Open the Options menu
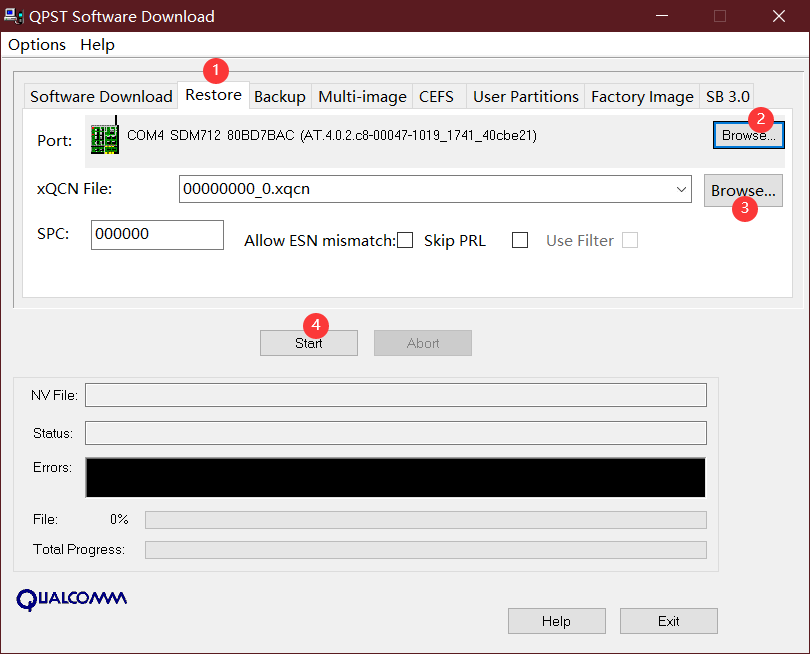810x654 pixels. [37, 45]
